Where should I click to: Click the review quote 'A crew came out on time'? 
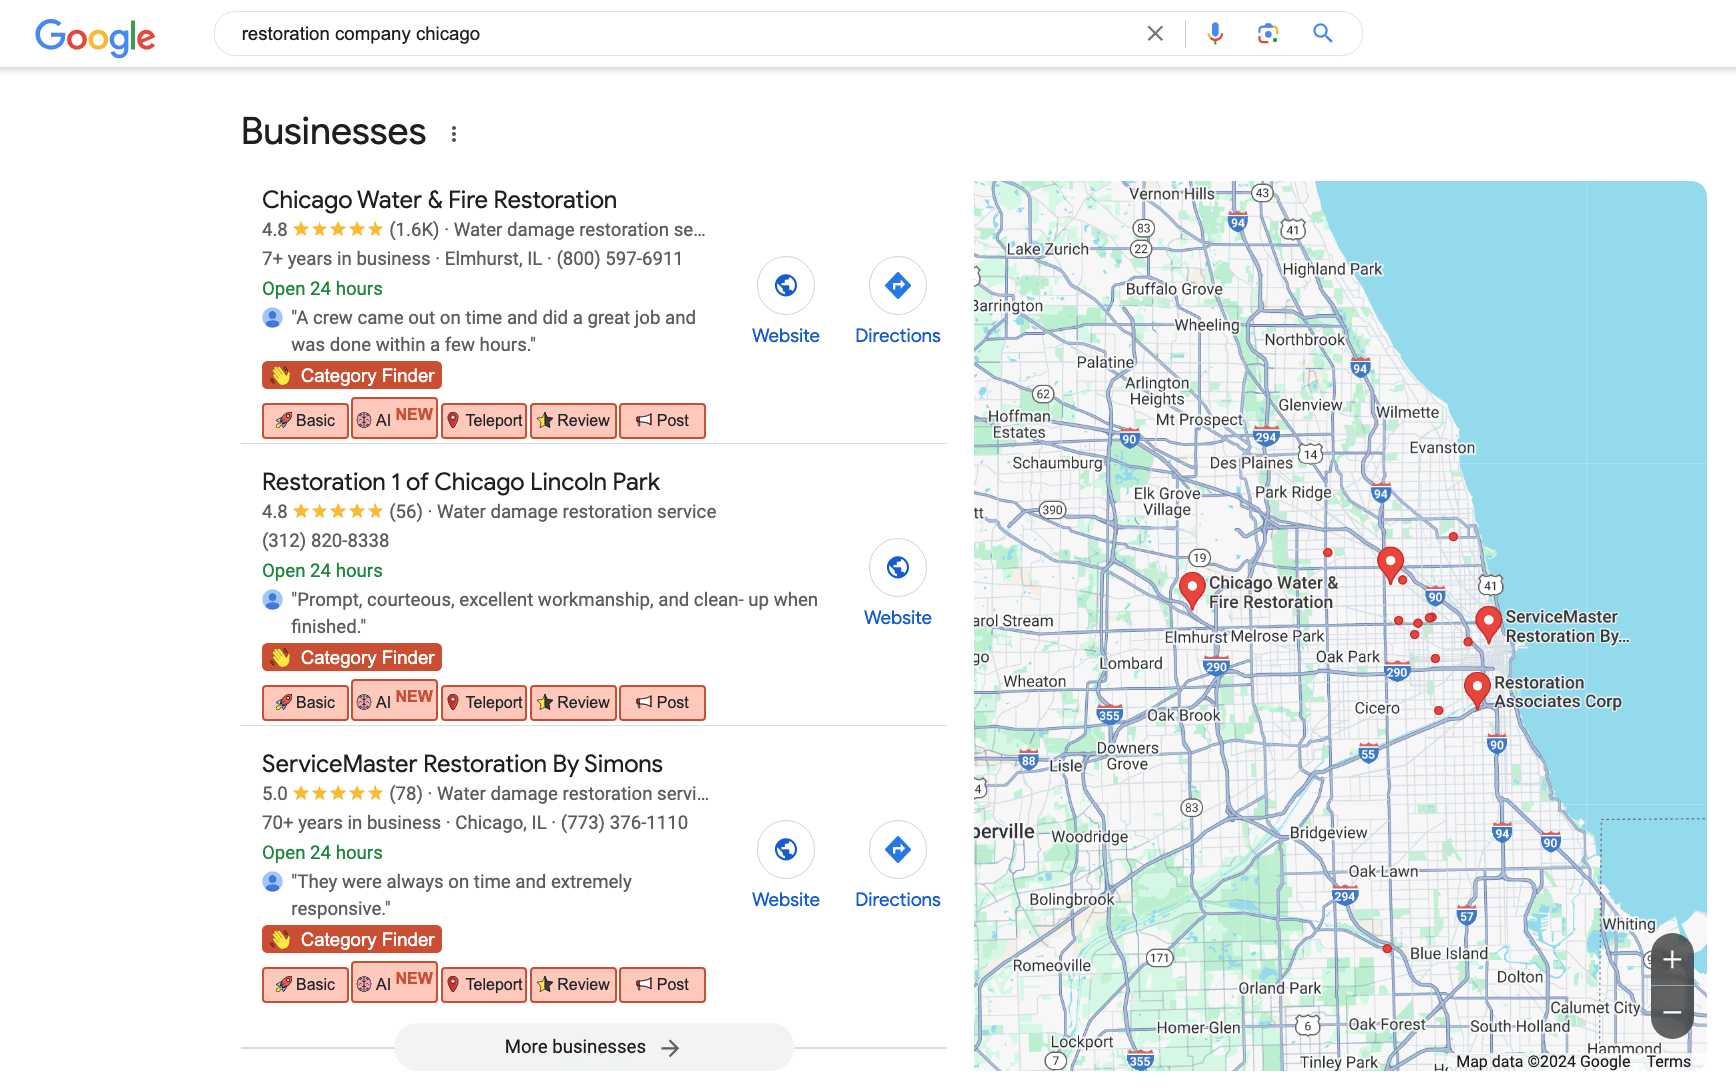coord(493,331)
